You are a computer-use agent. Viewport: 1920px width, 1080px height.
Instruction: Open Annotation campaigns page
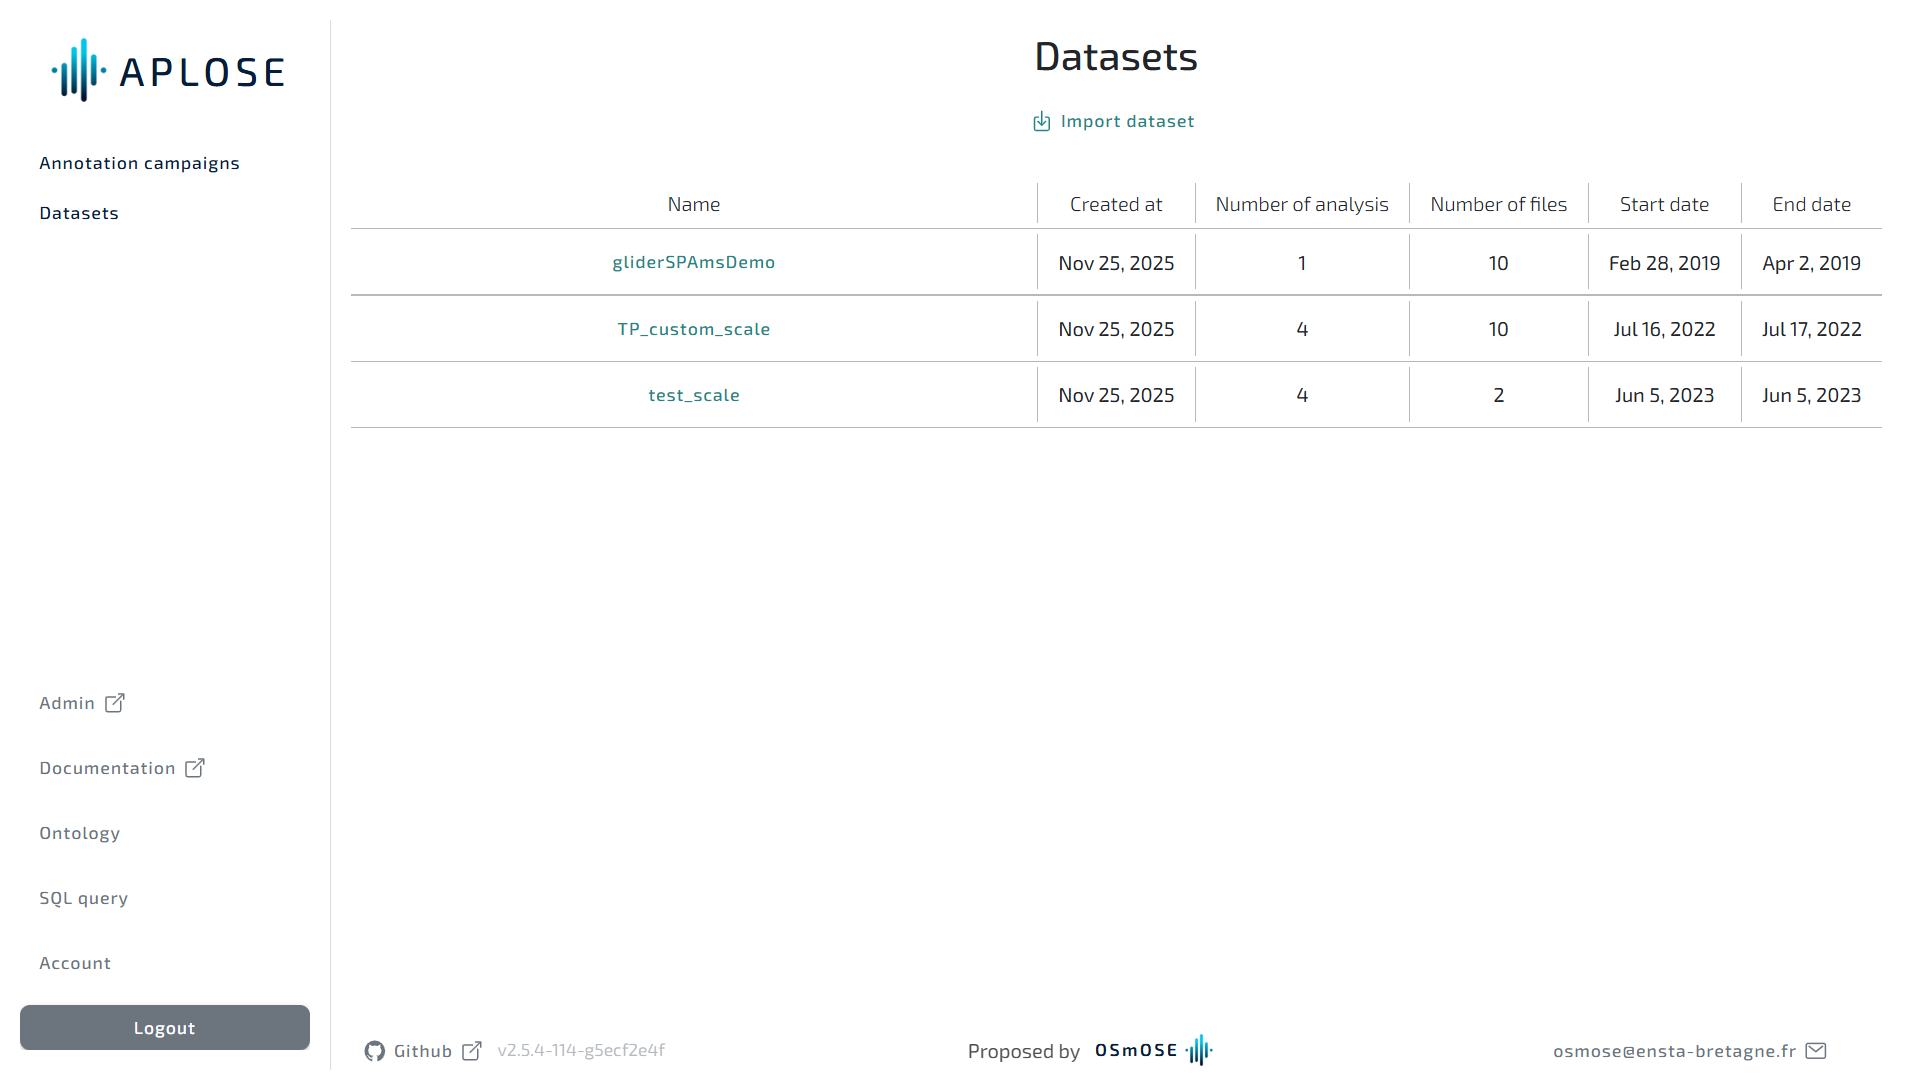pos(139,163)
